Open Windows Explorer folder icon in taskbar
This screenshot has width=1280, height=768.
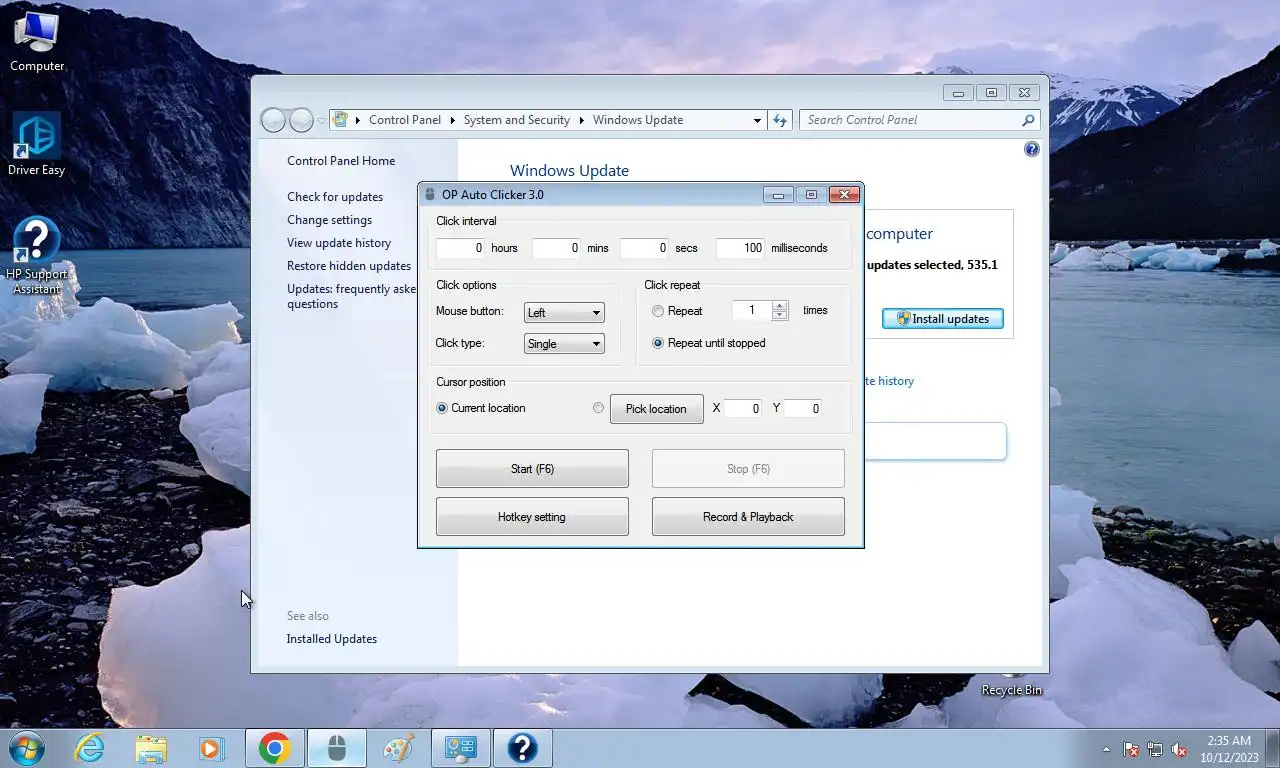[x=151, y=748]
